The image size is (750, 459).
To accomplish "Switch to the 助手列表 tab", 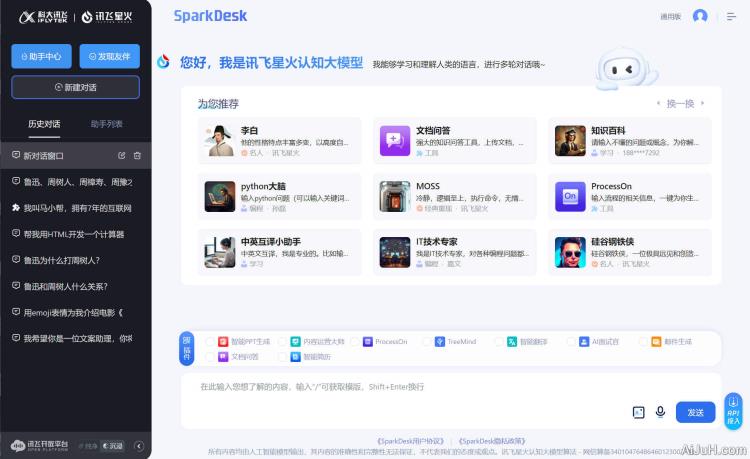I will pos(106,124).
